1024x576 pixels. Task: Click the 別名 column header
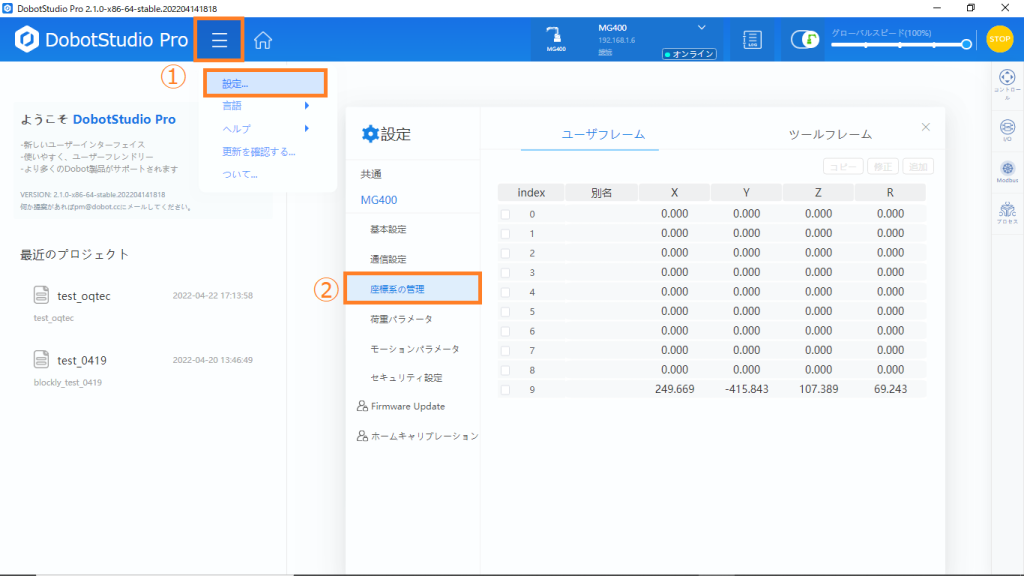click(x=601, y=193)
